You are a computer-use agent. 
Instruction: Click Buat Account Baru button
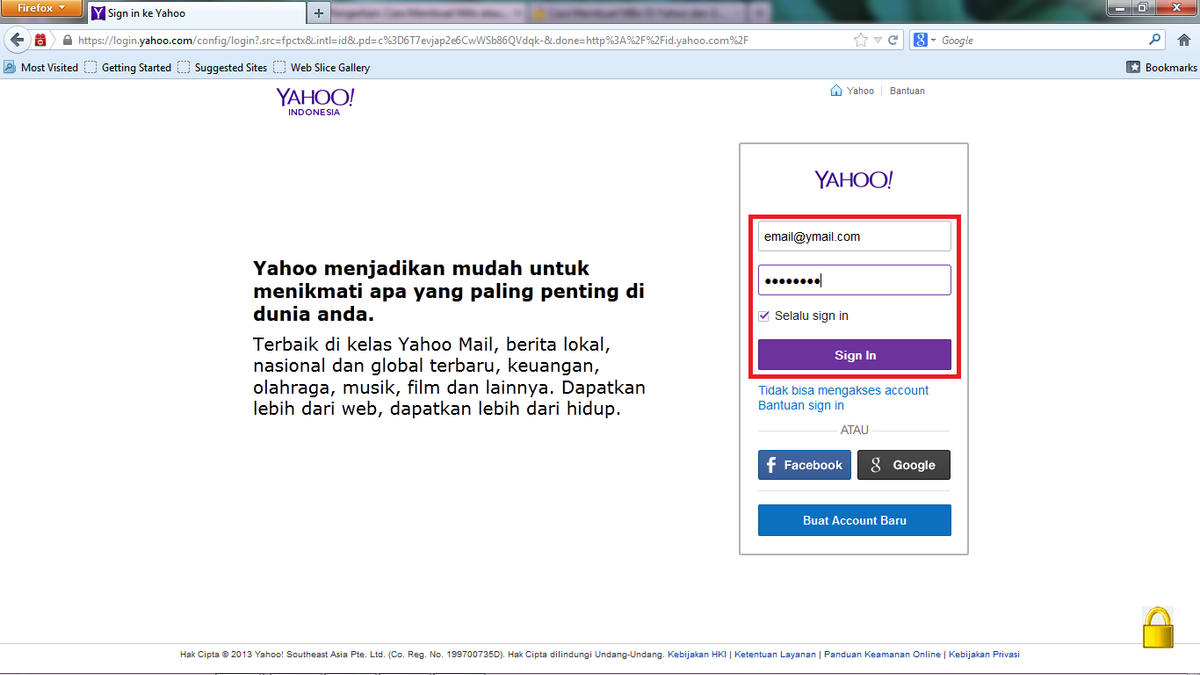point(855,520)
